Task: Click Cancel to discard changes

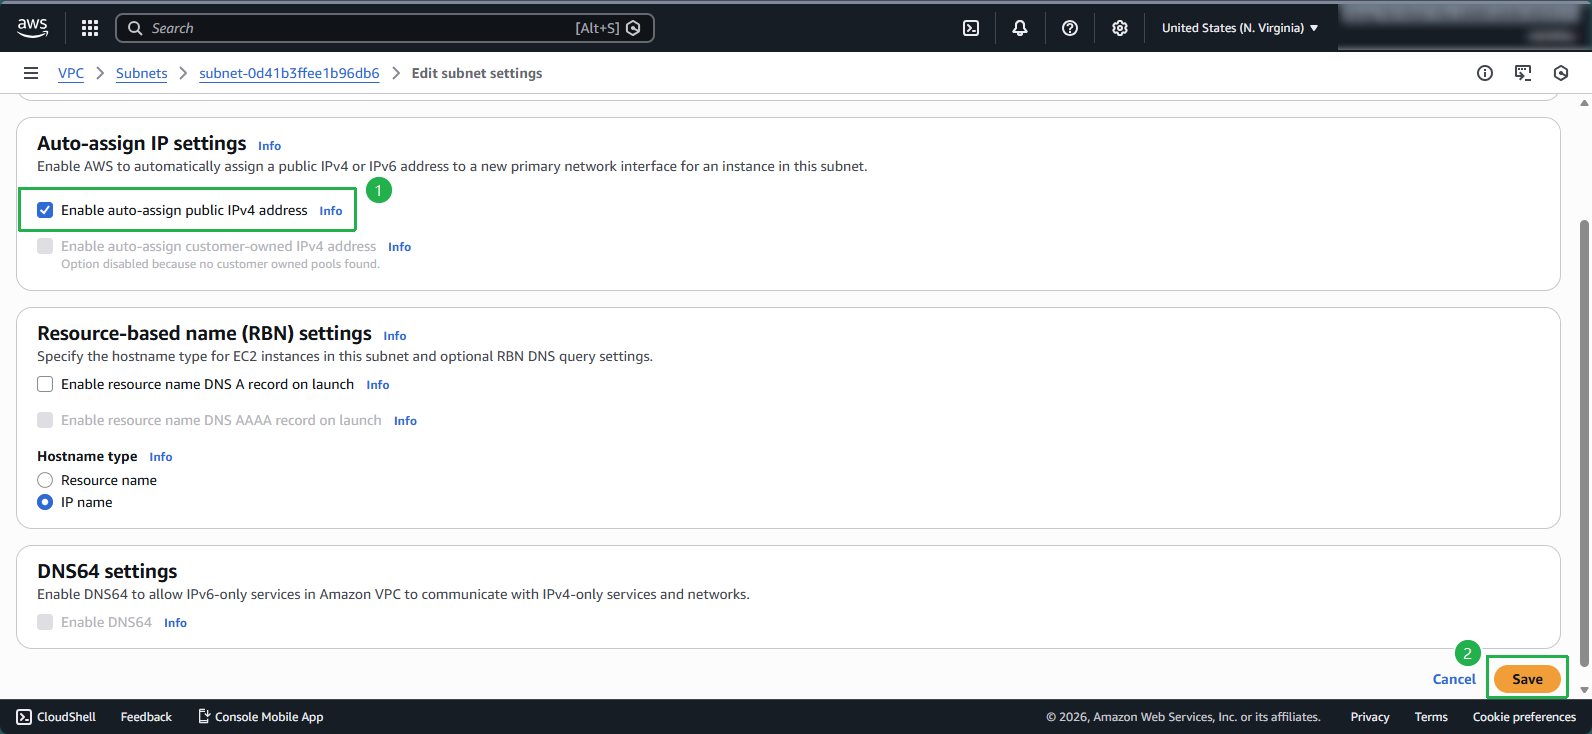Action: coord(1454,679)
